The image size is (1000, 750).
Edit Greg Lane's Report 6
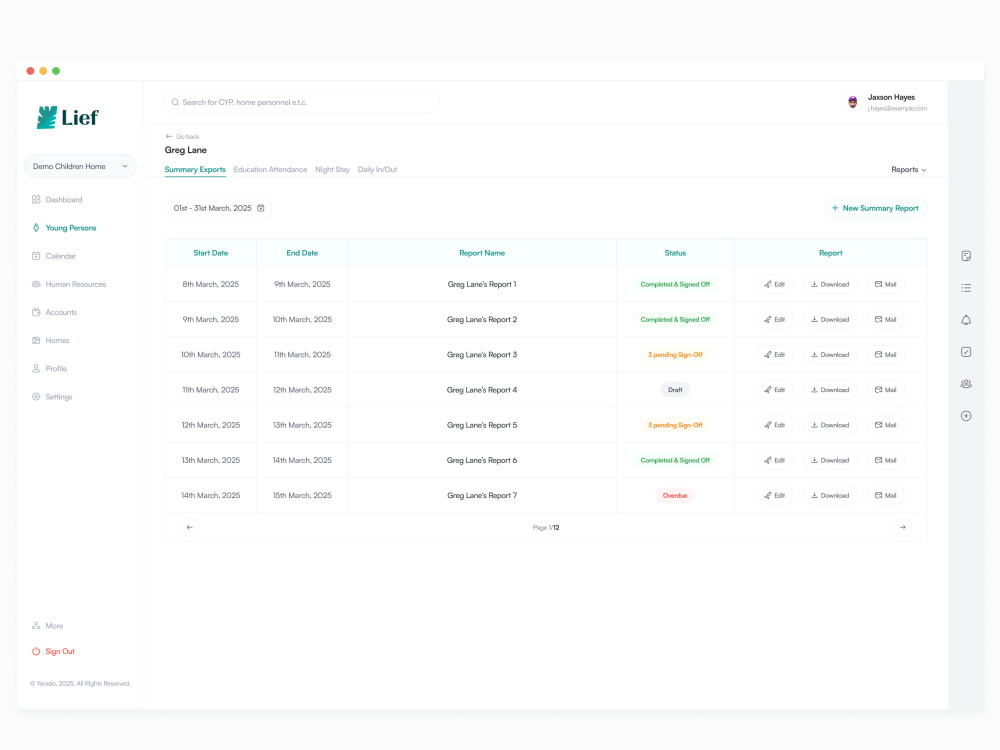pyautogui.click(x=775, y=460)
